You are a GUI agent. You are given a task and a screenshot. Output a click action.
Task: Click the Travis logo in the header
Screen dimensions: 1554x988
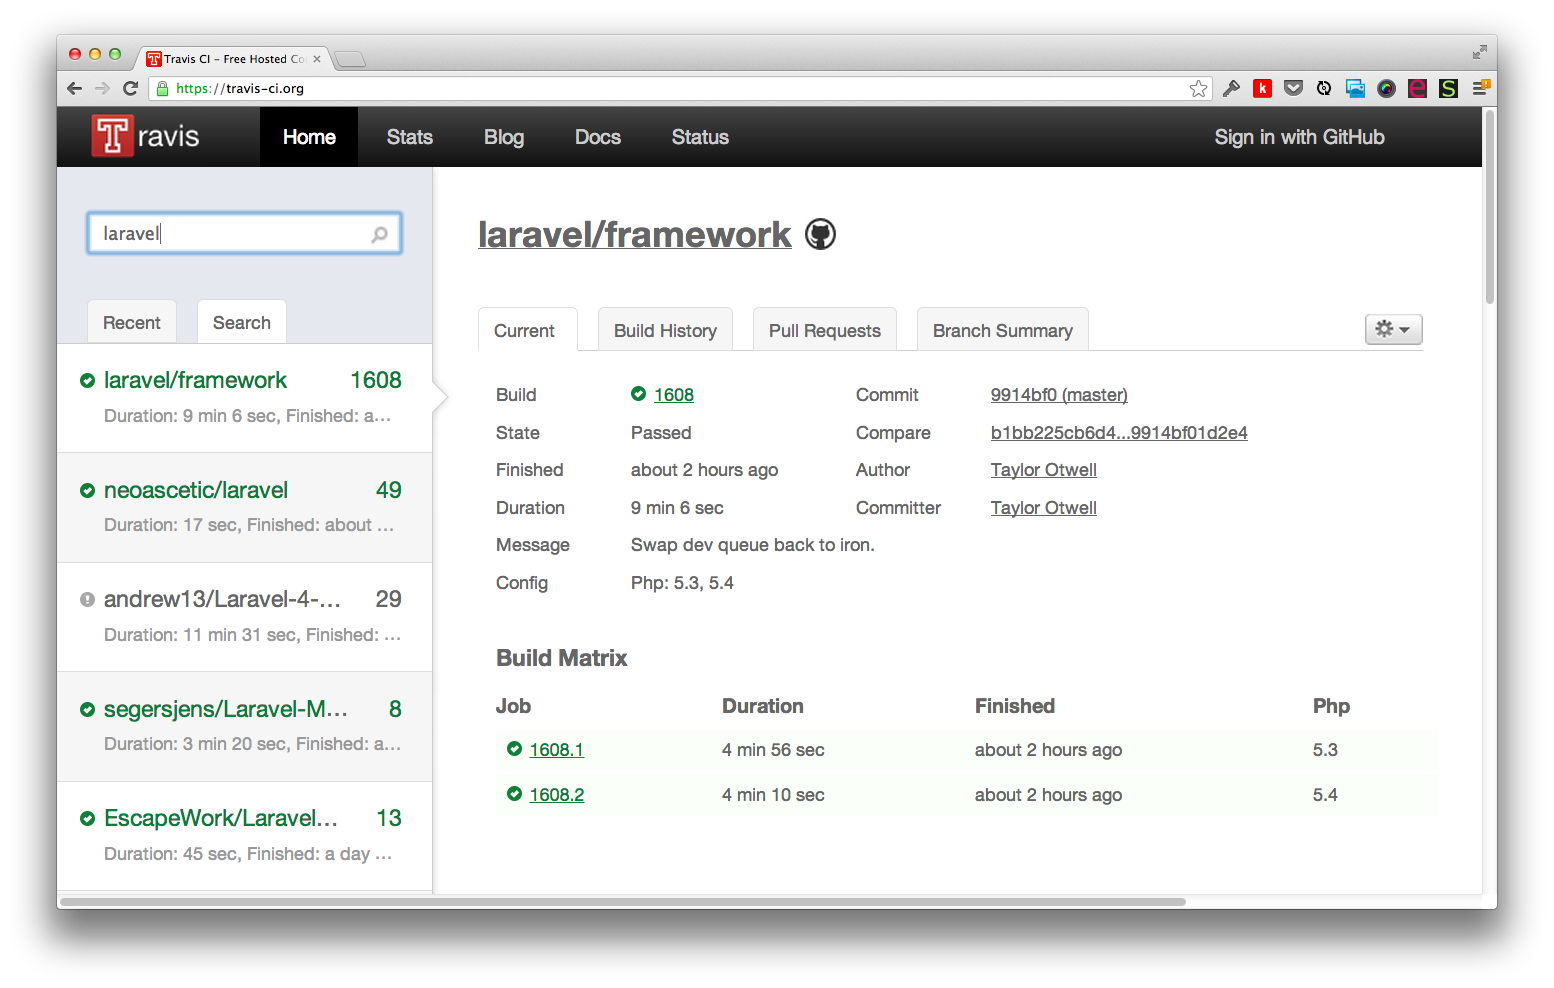click(x=145, y=136)
